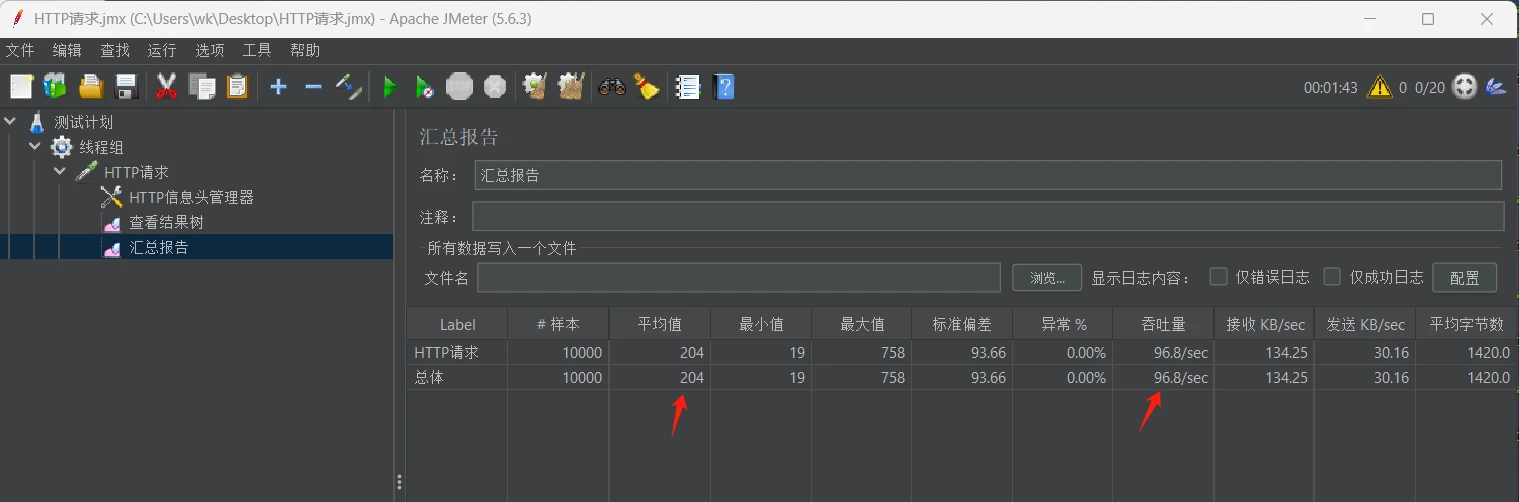The width and height of the screenshot is (1519, 502).
Task: Open the 运行 menu
Action: tap(162, 50)
